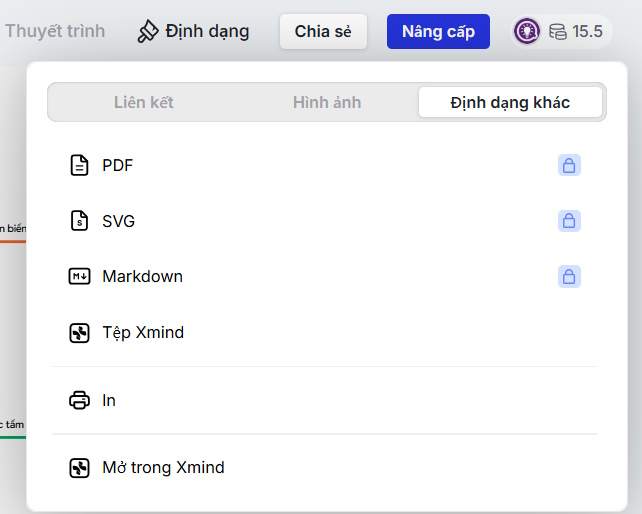Click the Nâng cấp upgrade button
Viewport: 642px width, 514px height.
(438, 32)
